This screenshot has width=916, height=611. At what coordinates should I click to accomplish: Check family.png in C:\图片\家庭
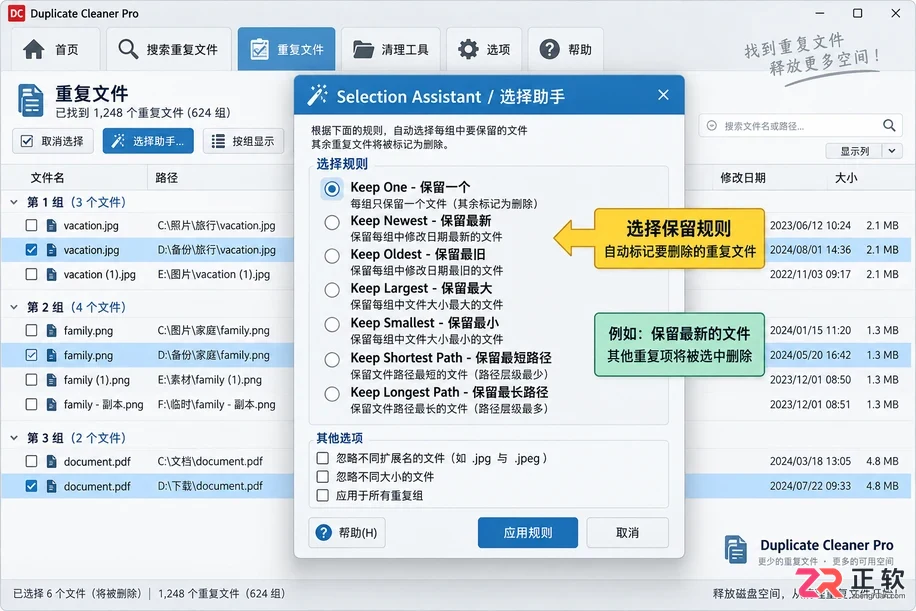[32, 331]
